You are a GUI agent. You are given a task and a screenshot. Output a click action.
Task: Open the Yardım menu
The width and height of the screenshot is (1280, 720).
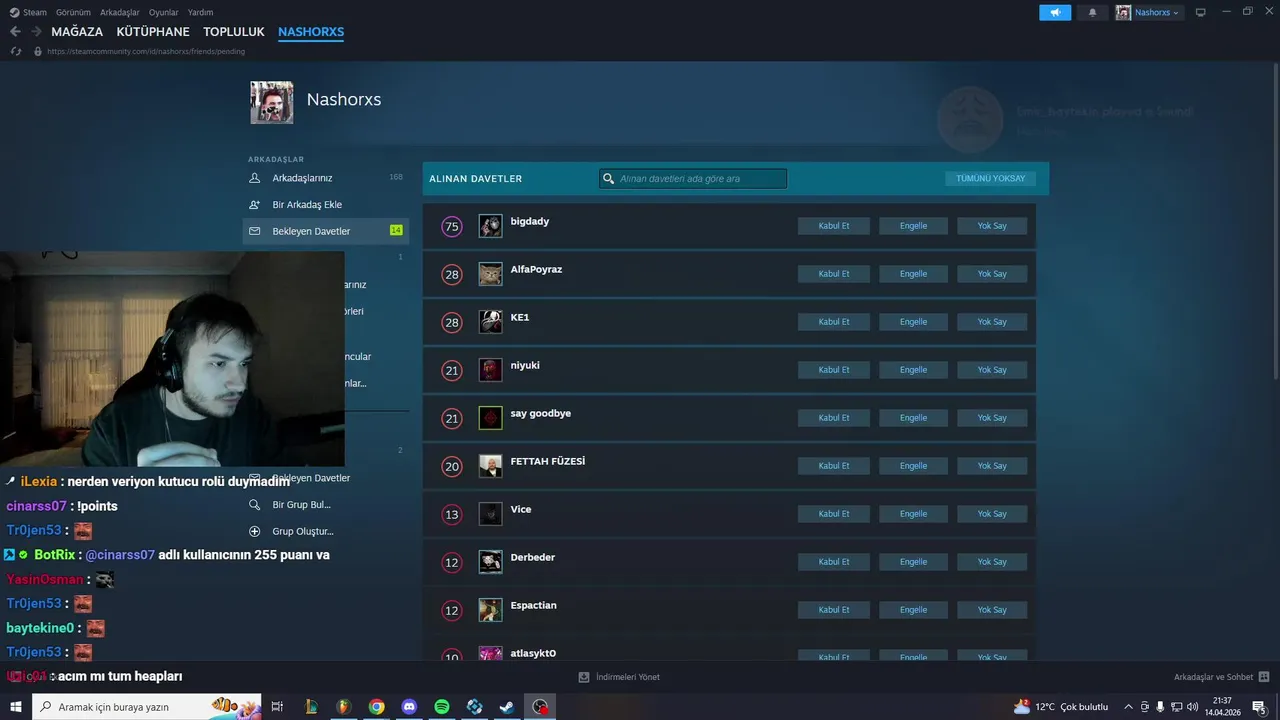click(201, 12)
